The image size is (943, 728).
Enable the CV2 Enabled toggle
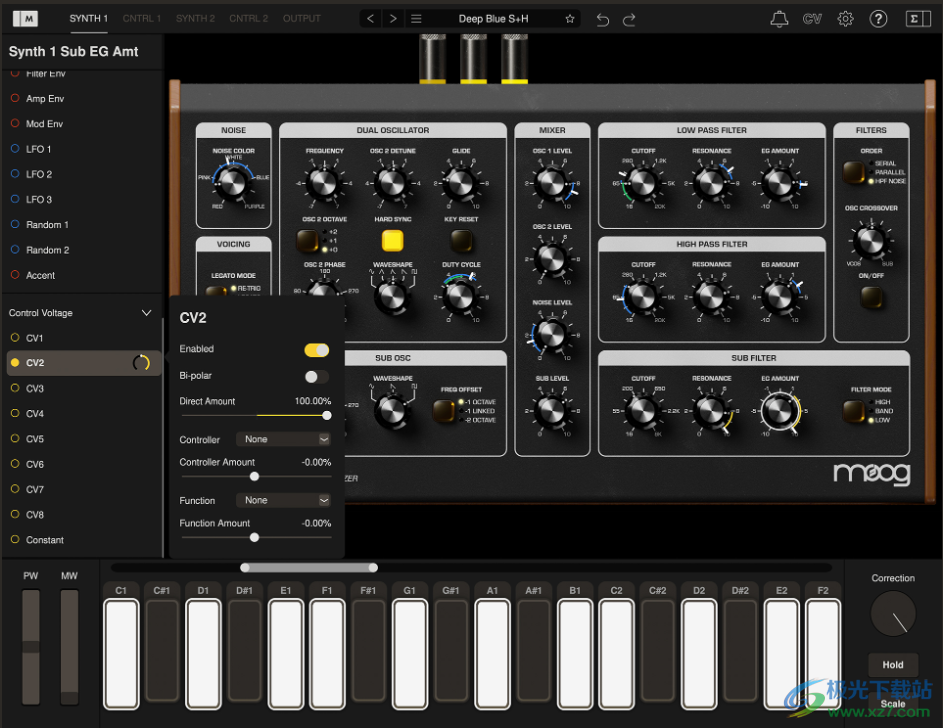[317, 349]
